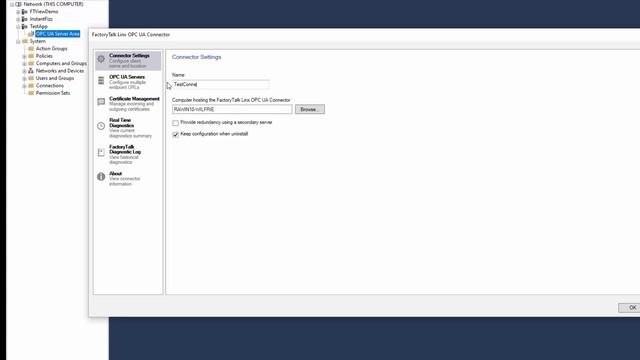Click the Networks and Devices icon

click(x=31, y=71)
